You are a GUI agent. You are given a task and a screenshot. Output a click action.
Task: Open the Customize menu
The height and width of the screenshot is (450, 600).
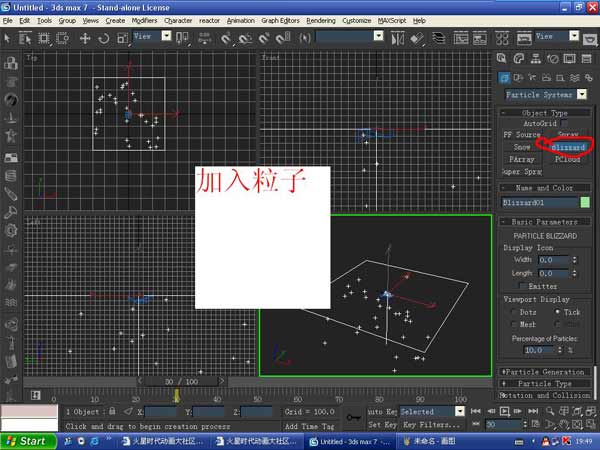click(x=357, y=21)
